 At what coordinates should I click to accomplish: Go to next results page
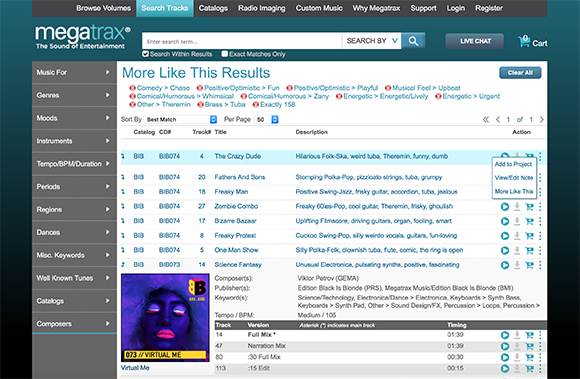coord(542,119)
